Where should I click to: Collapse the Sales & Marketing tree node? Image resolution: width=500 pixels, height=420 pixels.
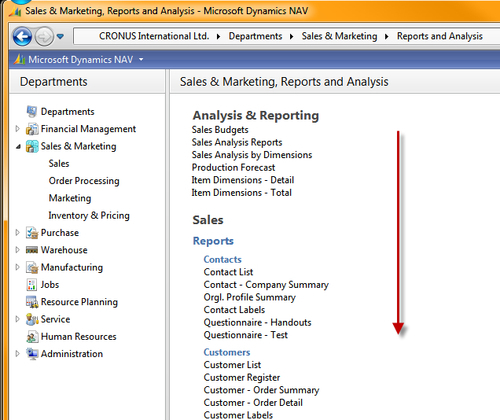pos(18,146)
